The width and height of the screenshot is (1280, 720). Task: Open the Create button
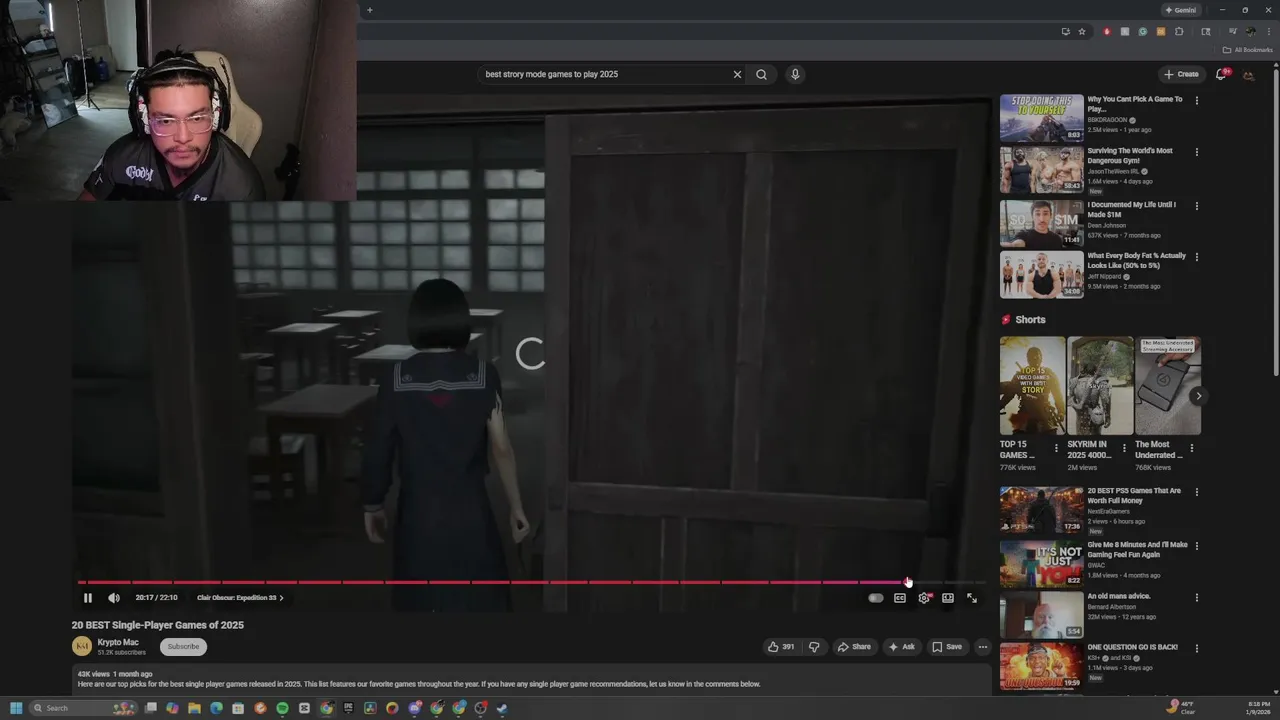point(1181,74)
